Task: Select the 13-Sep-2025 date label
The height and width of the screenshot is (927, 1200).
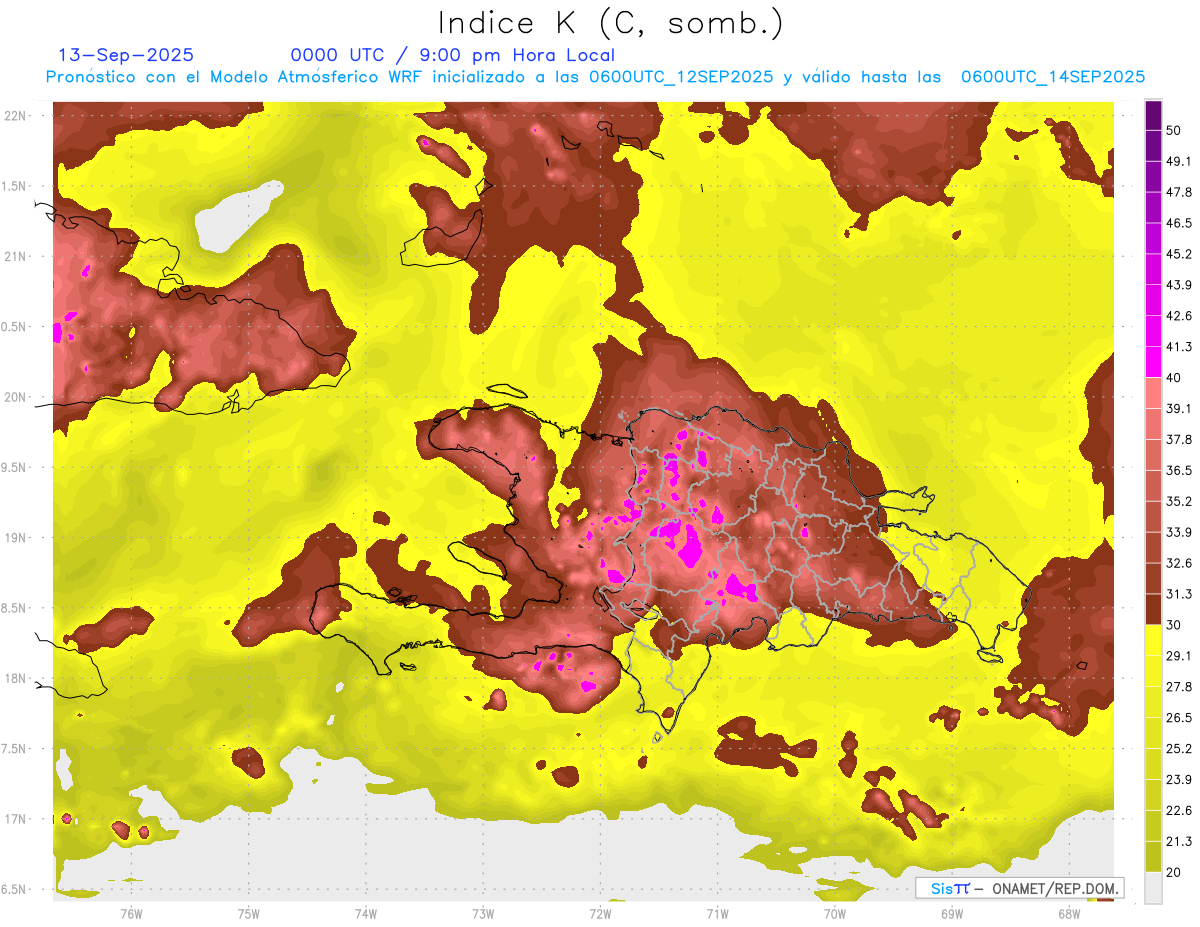Action: pos(126,55)
